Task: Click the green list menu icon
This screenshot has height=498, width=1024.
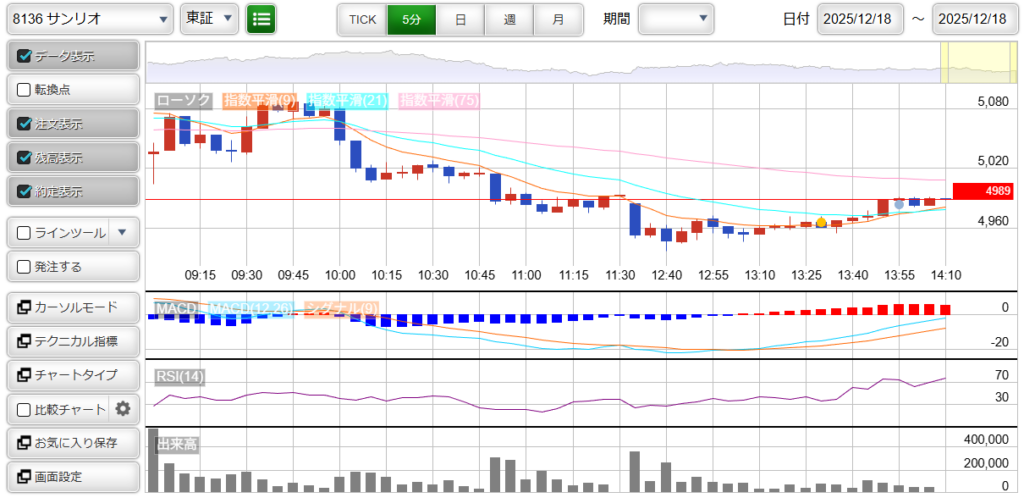Action: point(261,19)
